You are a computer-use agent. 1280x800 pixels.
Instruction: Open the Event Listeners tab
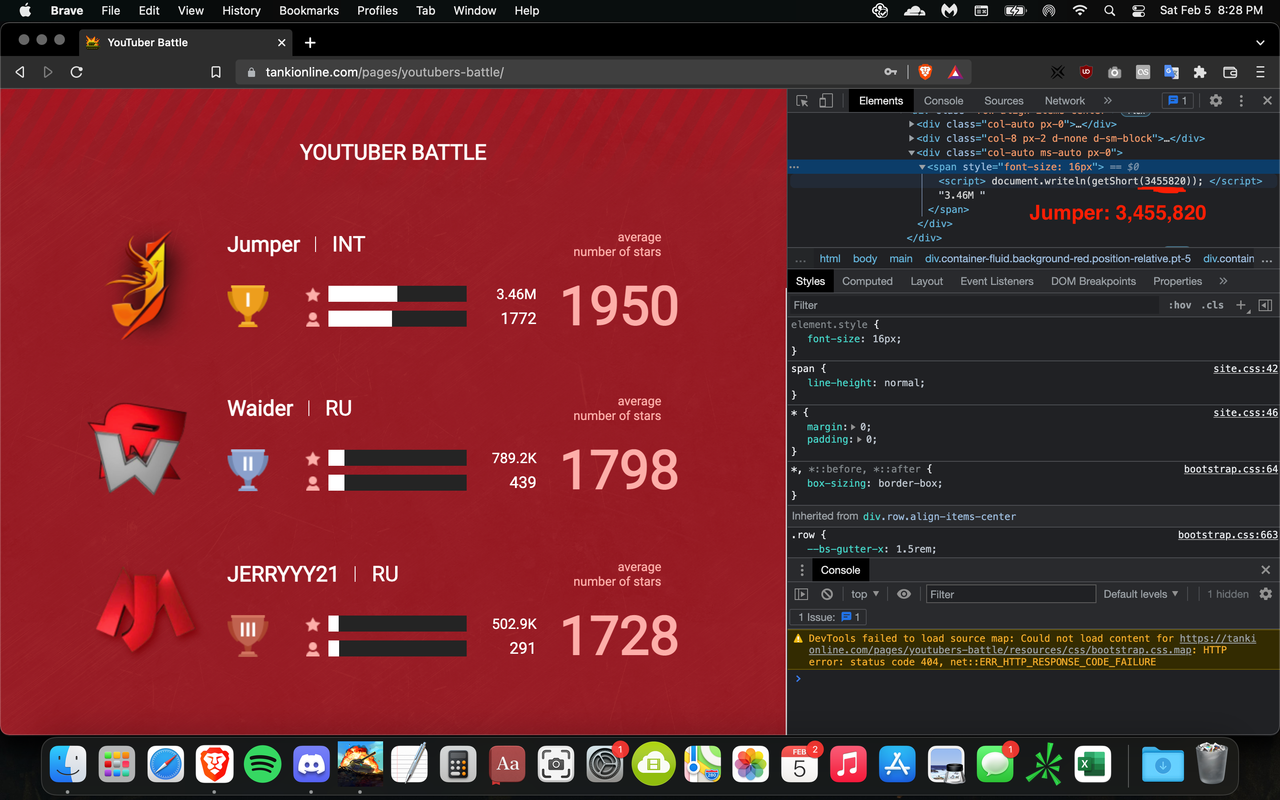(997, 281)
